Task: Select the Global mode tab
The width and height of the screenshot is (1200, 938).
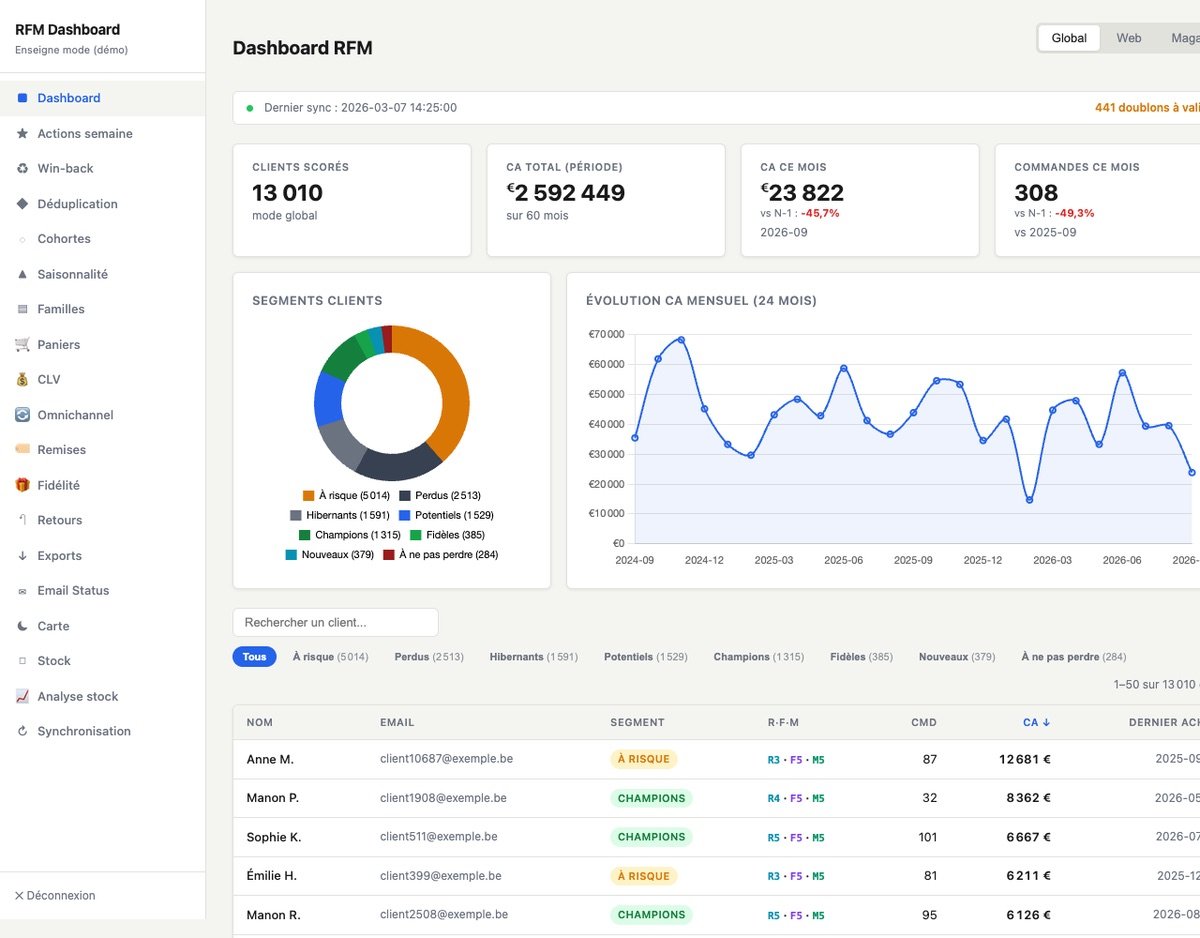Action: (x=1069, y=38)
